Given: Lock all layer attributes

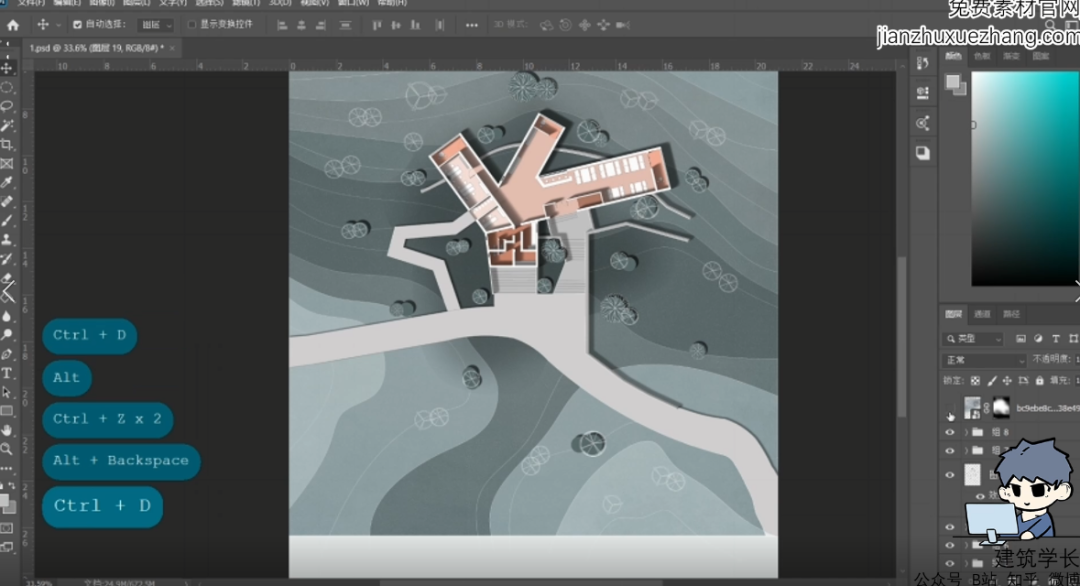Looking at the screenshot, I should pos(1039,380).
